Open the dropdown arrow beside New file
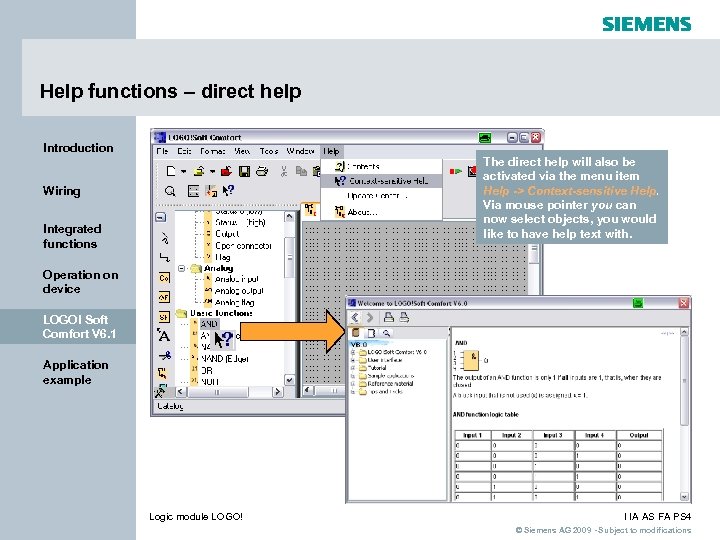This screenshot has width=720, height=540. point(183,172)
